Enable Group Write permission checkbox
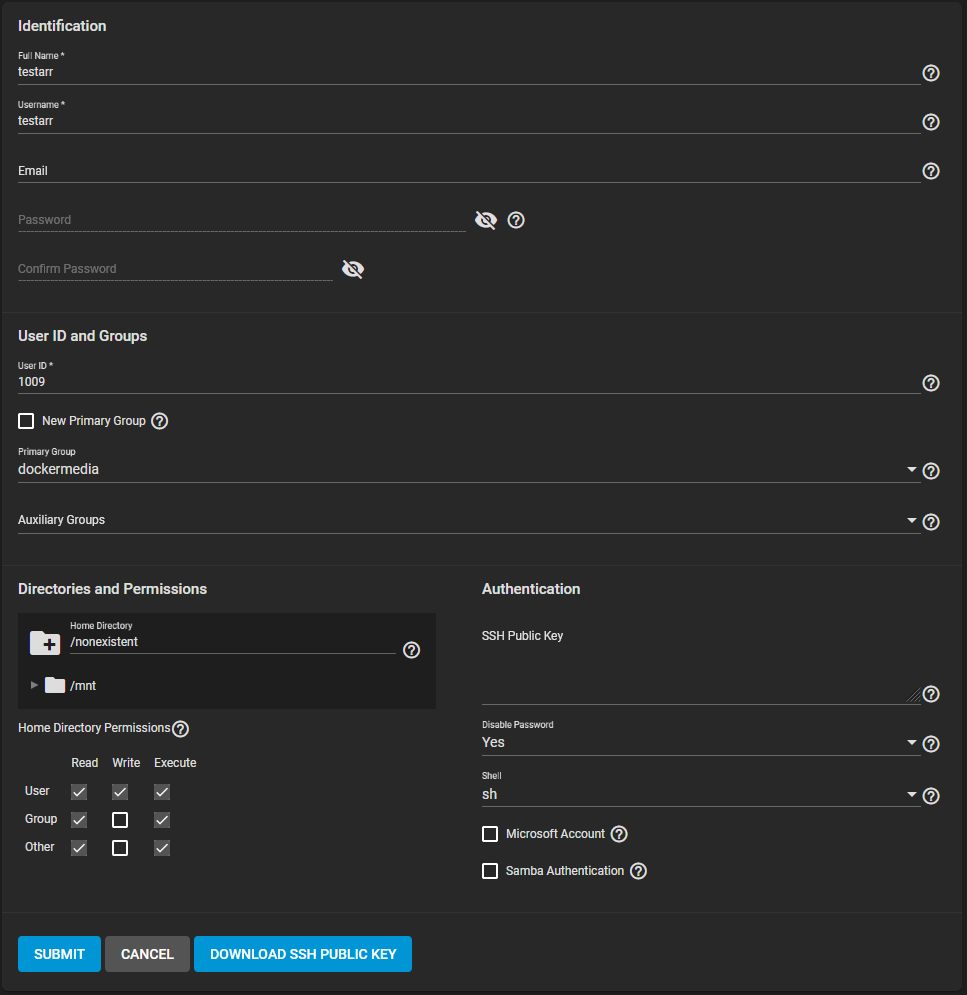Viewport: 967px width, 995px height. point(120,820)
